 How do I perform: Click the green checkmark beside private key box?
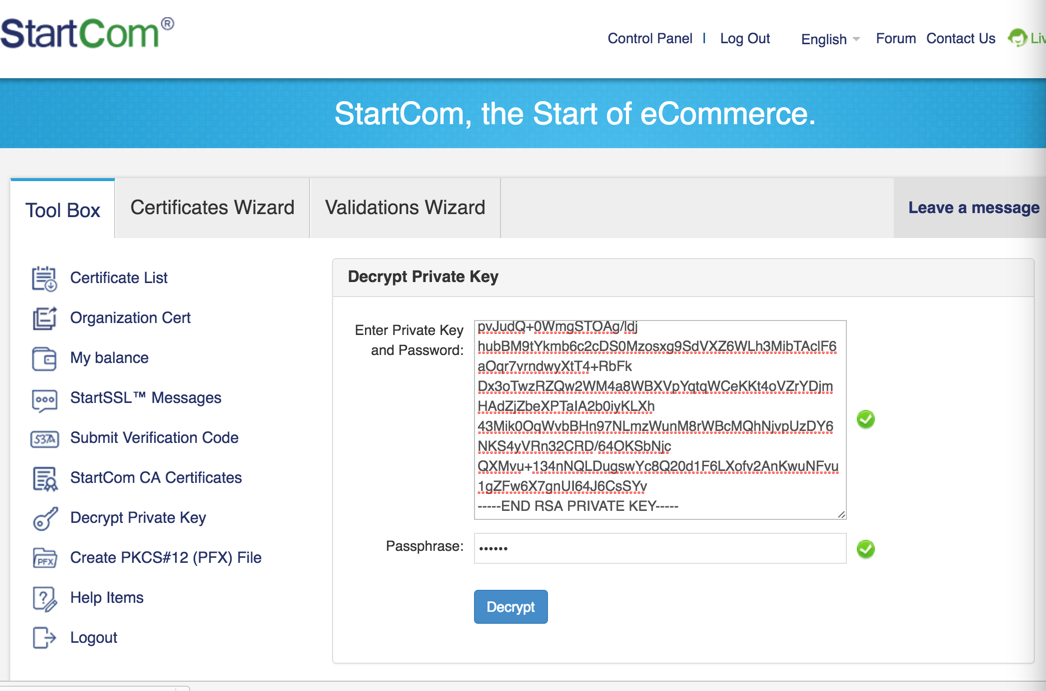[866, 420]
